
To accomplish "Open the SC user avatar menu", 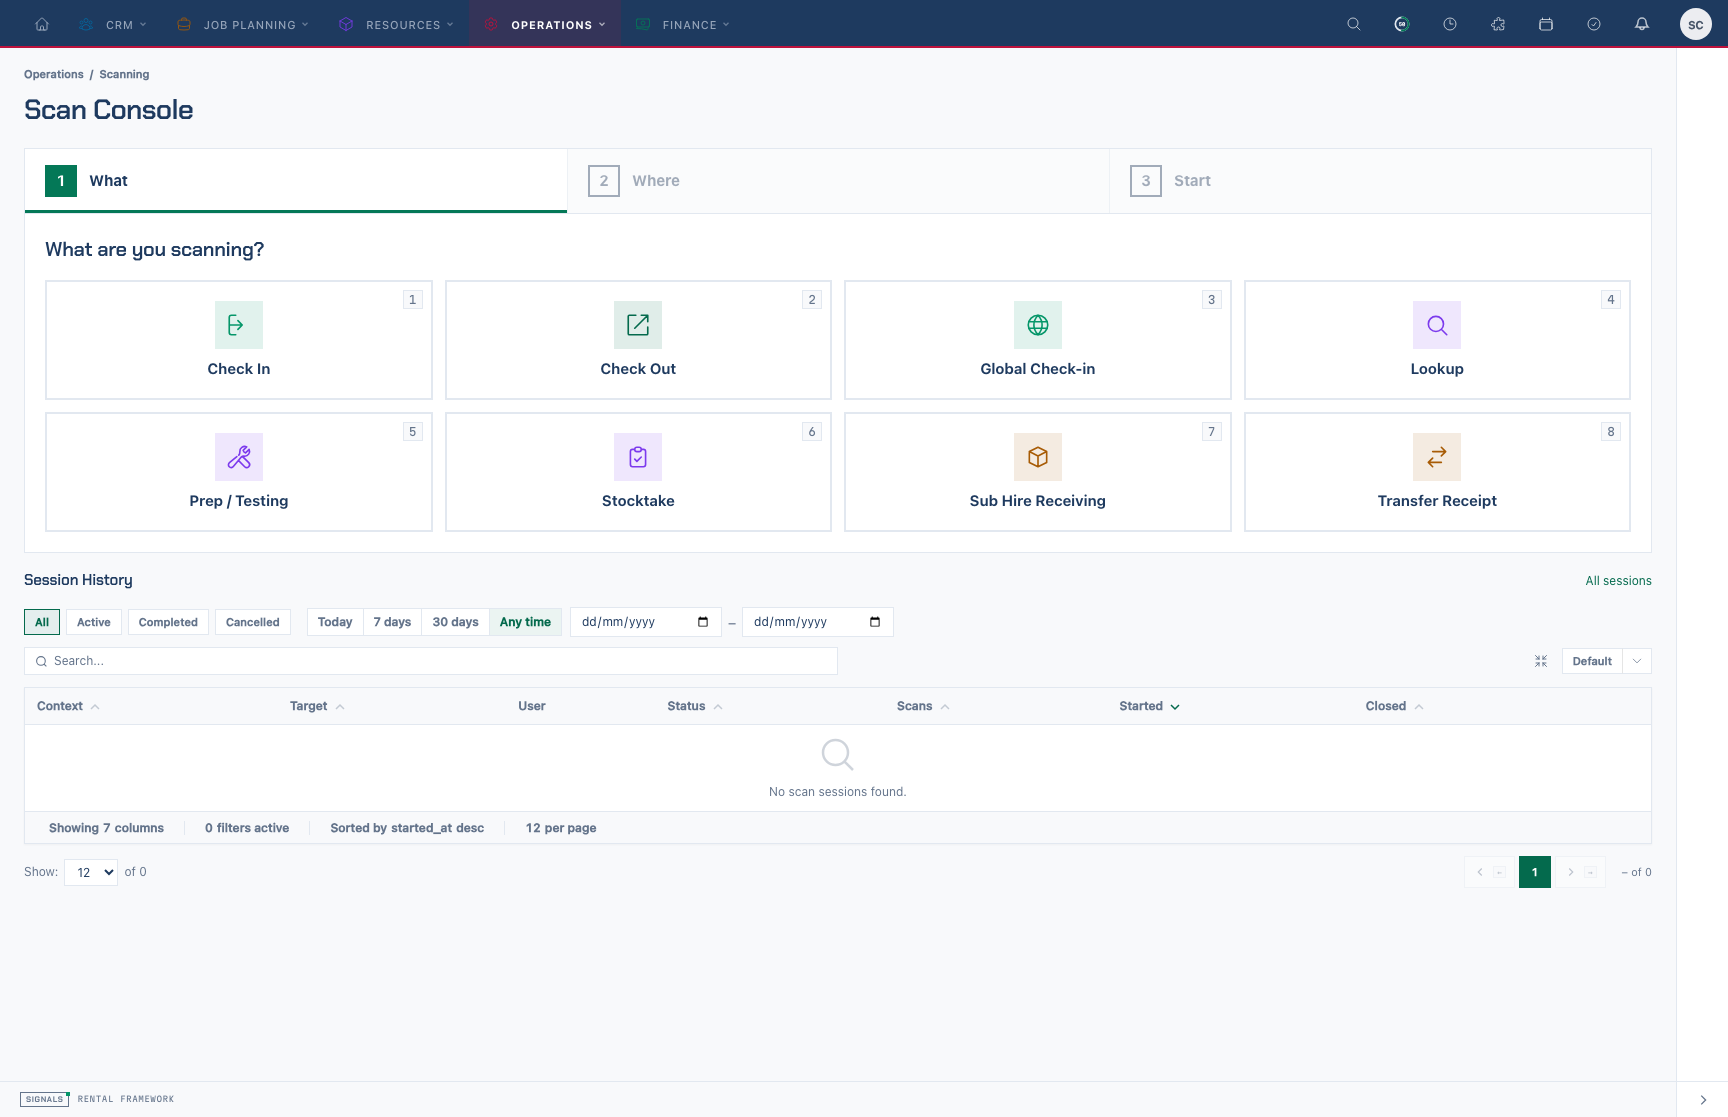I will point(1696,24).
